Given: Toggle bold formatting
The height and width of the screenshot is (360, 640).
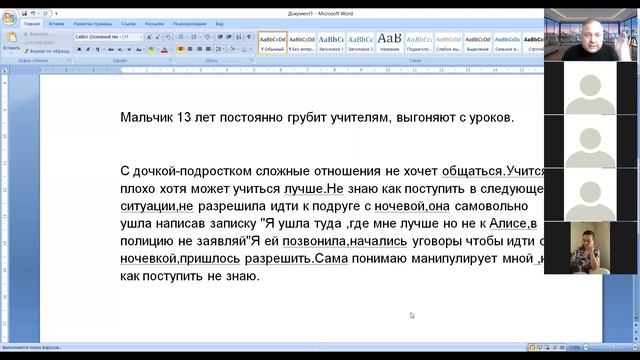Looking at the screenshot, I should (x=79, y=49).
